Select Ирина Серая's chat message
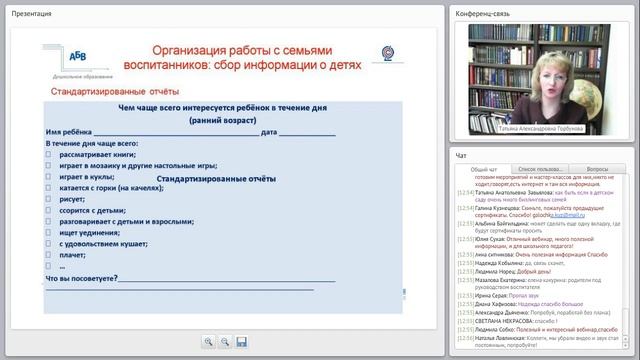Viewport: 640px width, 360px height. [x=498, y=296]
